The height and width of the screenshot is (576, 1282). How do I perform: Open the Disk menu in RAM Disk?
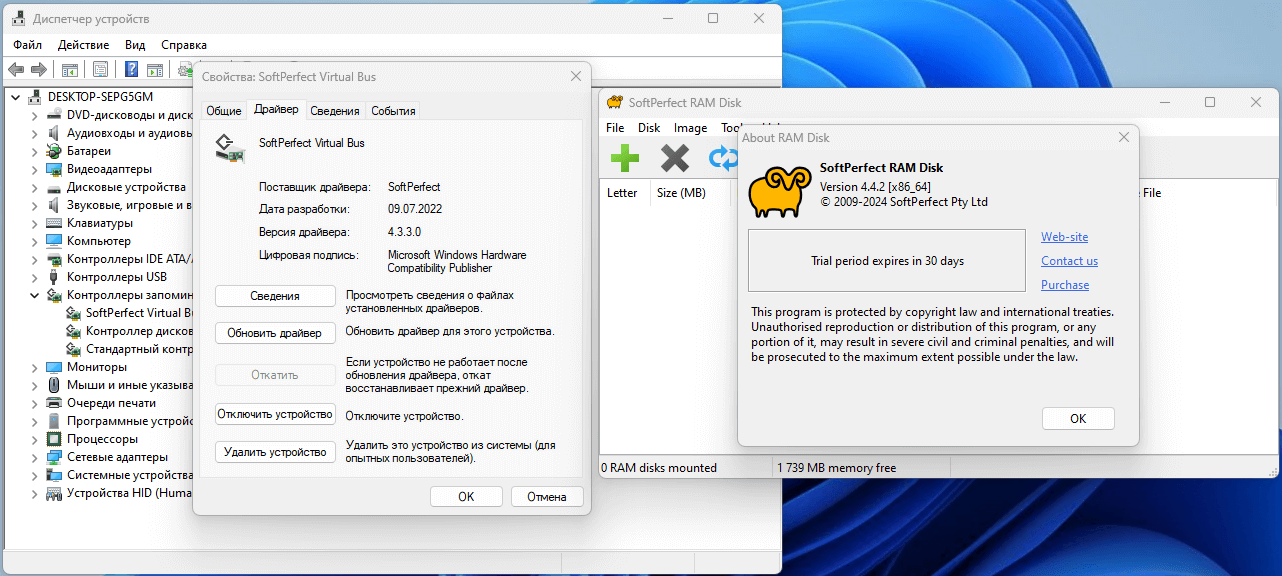pos(649,128)
